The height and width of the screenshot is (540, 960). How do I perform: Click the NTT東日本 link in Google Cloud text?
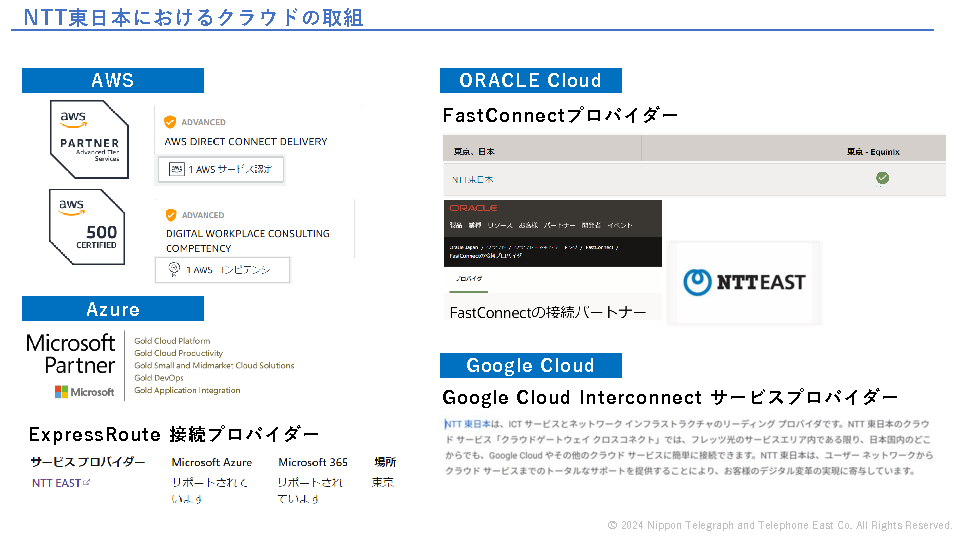pos(467,424)
